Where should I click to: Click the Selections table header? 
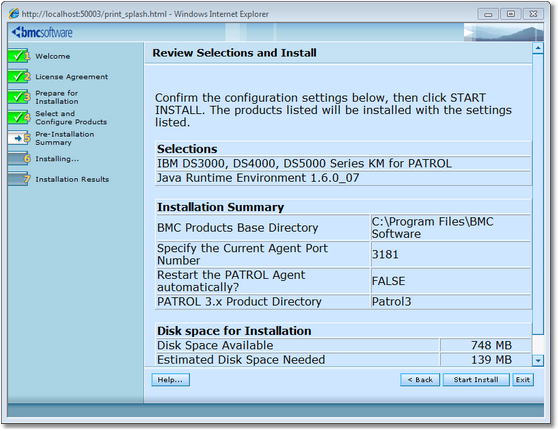pos(343,149)
